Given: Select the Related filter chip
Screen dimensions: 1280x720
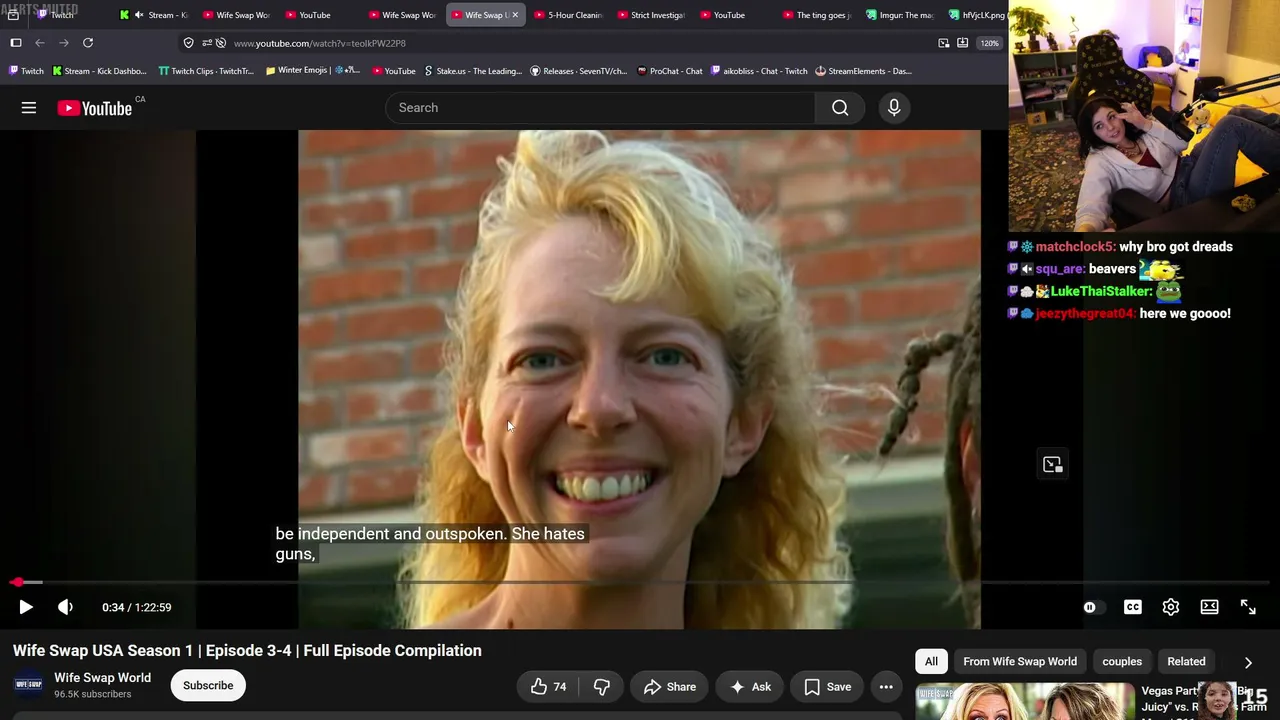Looking at the screenshot, I should [x=1186, y=661].
